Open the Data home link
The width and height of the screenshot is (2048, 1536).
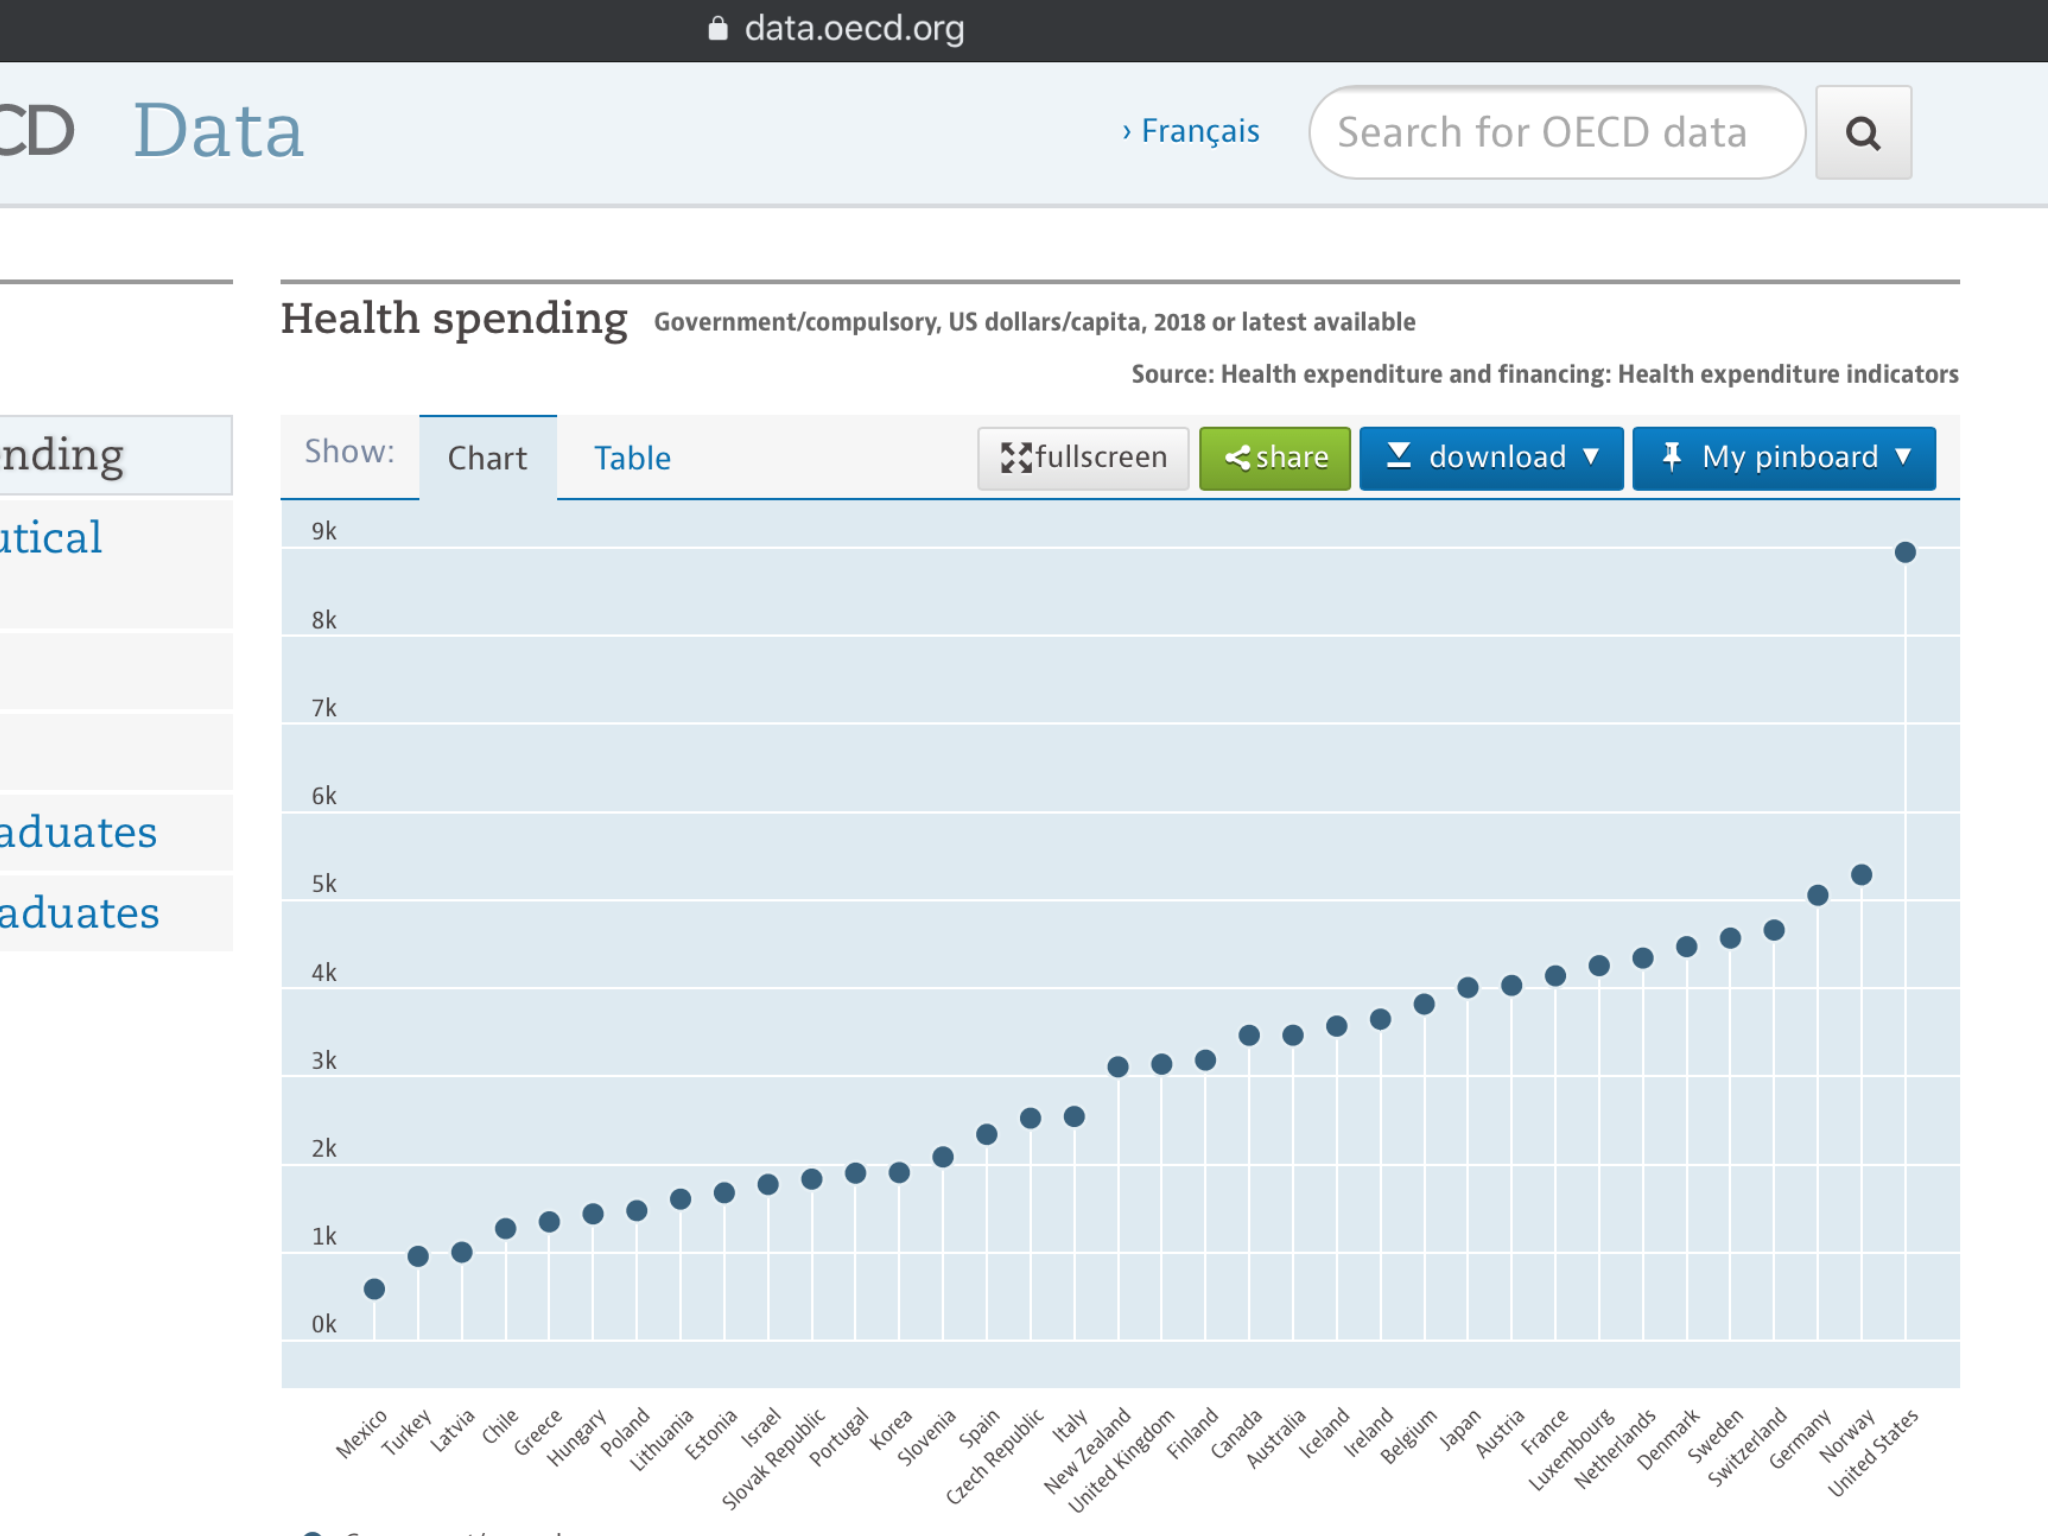218,131
